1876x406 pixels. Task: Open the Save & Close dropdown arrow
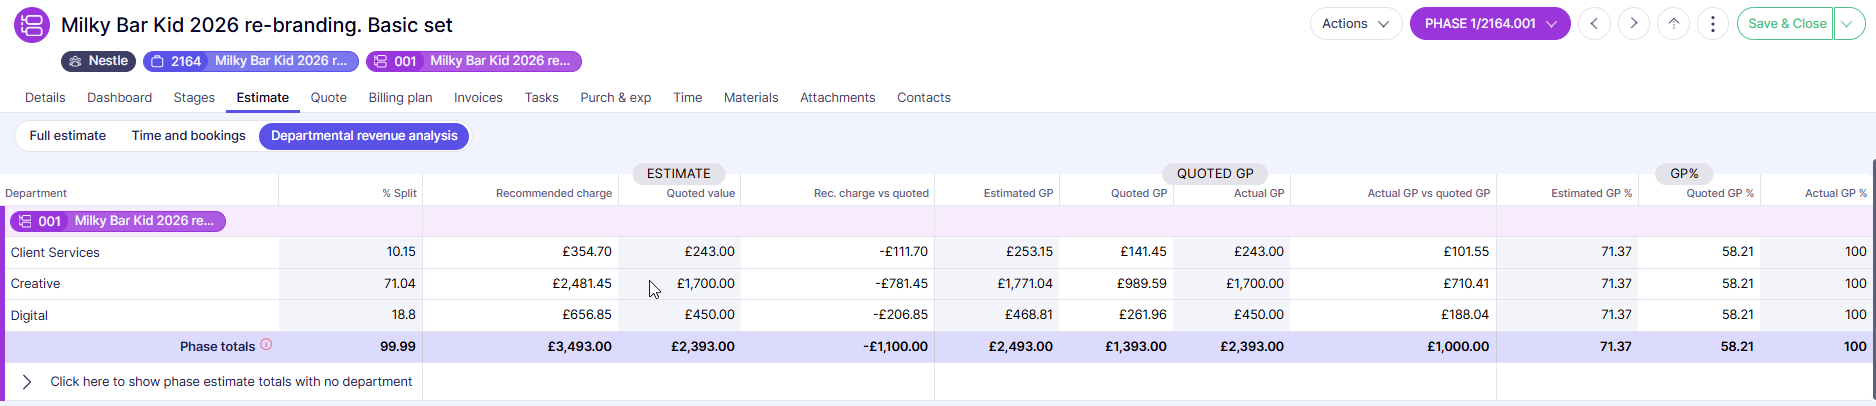pos(1850,24)
